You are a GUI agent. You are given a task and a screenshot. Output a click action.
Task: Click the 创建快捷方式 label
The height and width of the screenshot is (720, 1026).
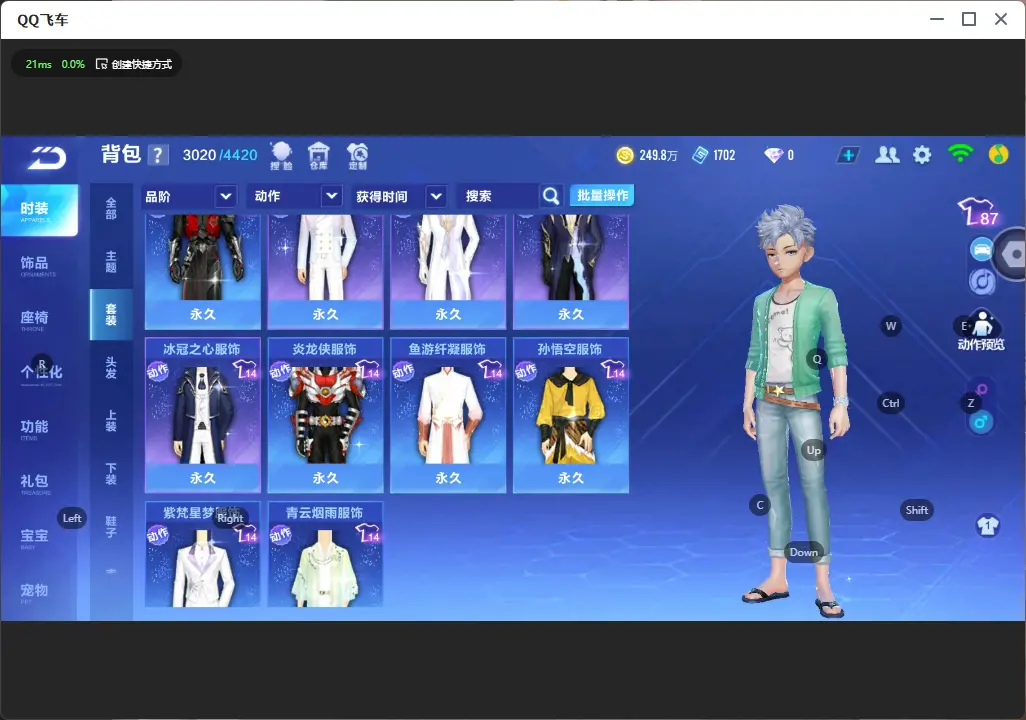click(141, 64)
